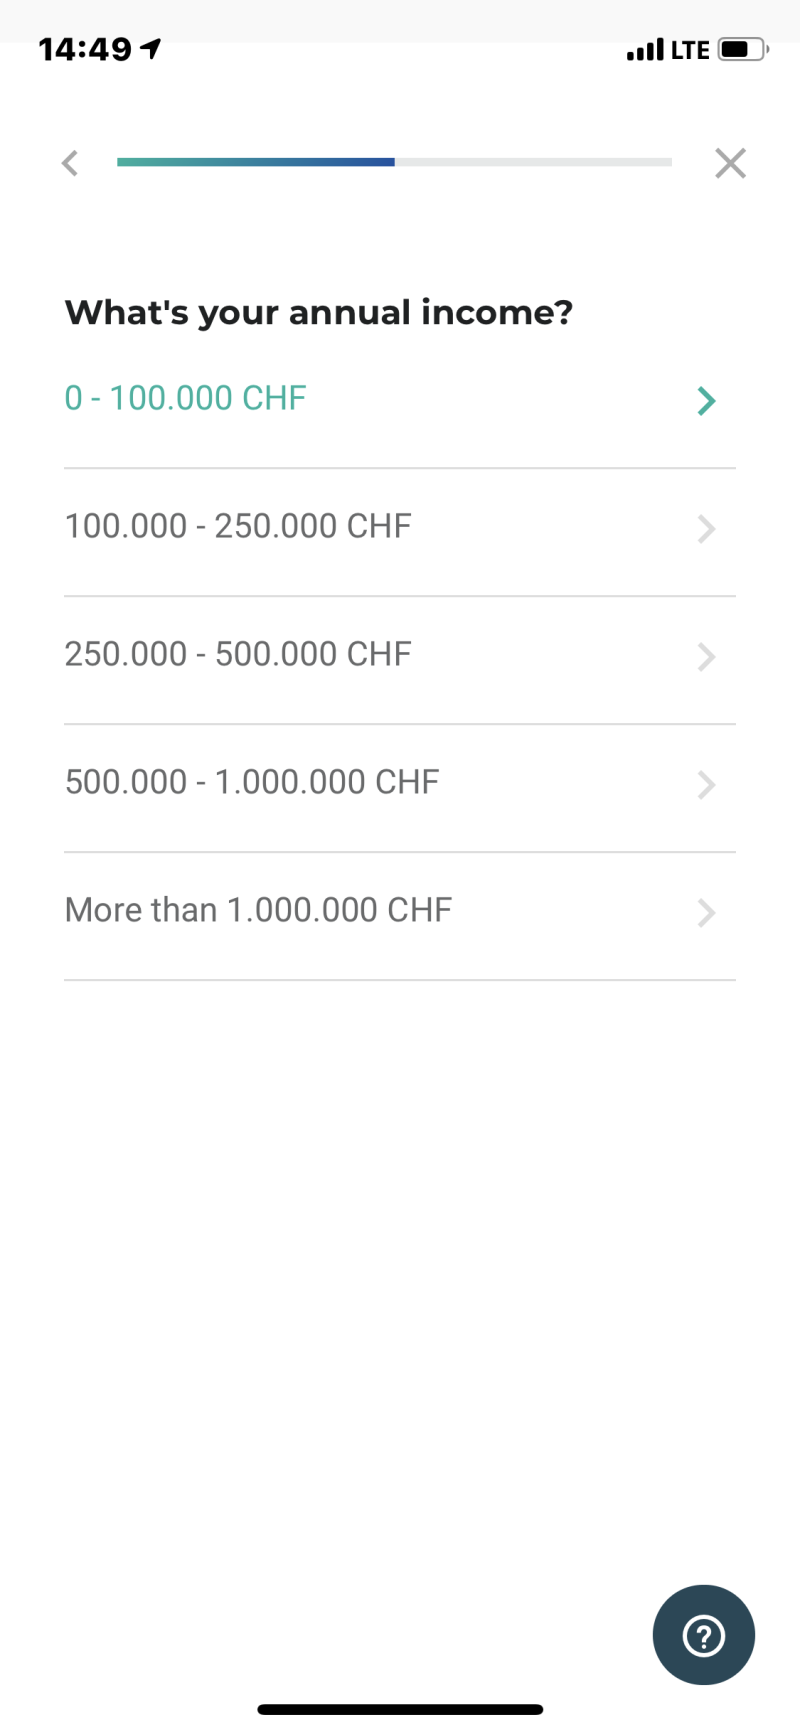Image resolution: width=800 pixels, height=1732 pixels.
Task: Open the help question mark button
Action: (x=703, y=1636)
